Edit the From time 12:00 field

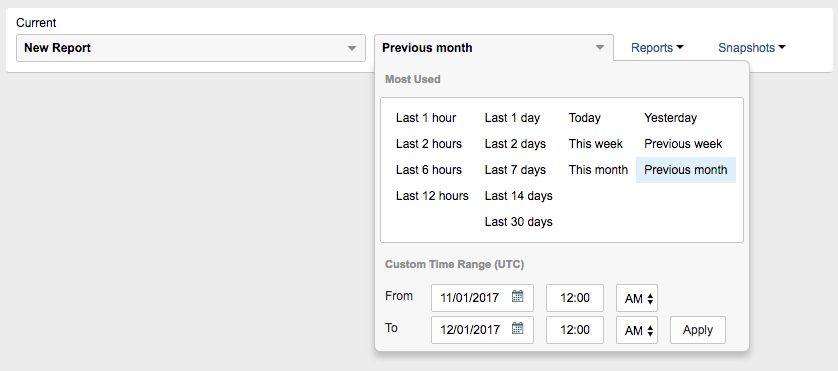[575, 298]
